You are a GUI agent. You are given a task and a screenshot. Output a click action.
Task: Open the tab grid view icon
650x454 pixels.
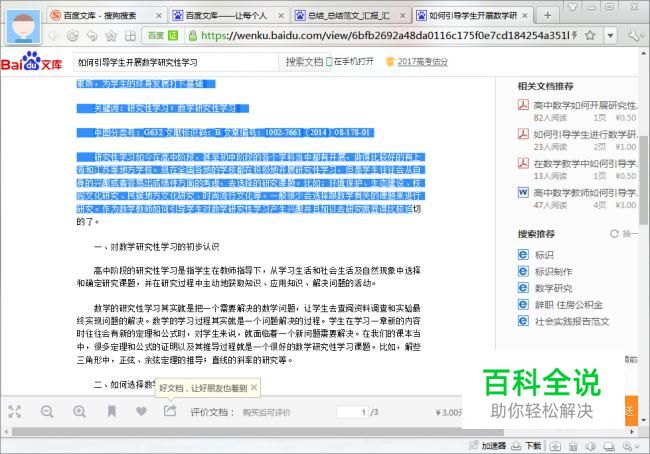click(130, 36)
